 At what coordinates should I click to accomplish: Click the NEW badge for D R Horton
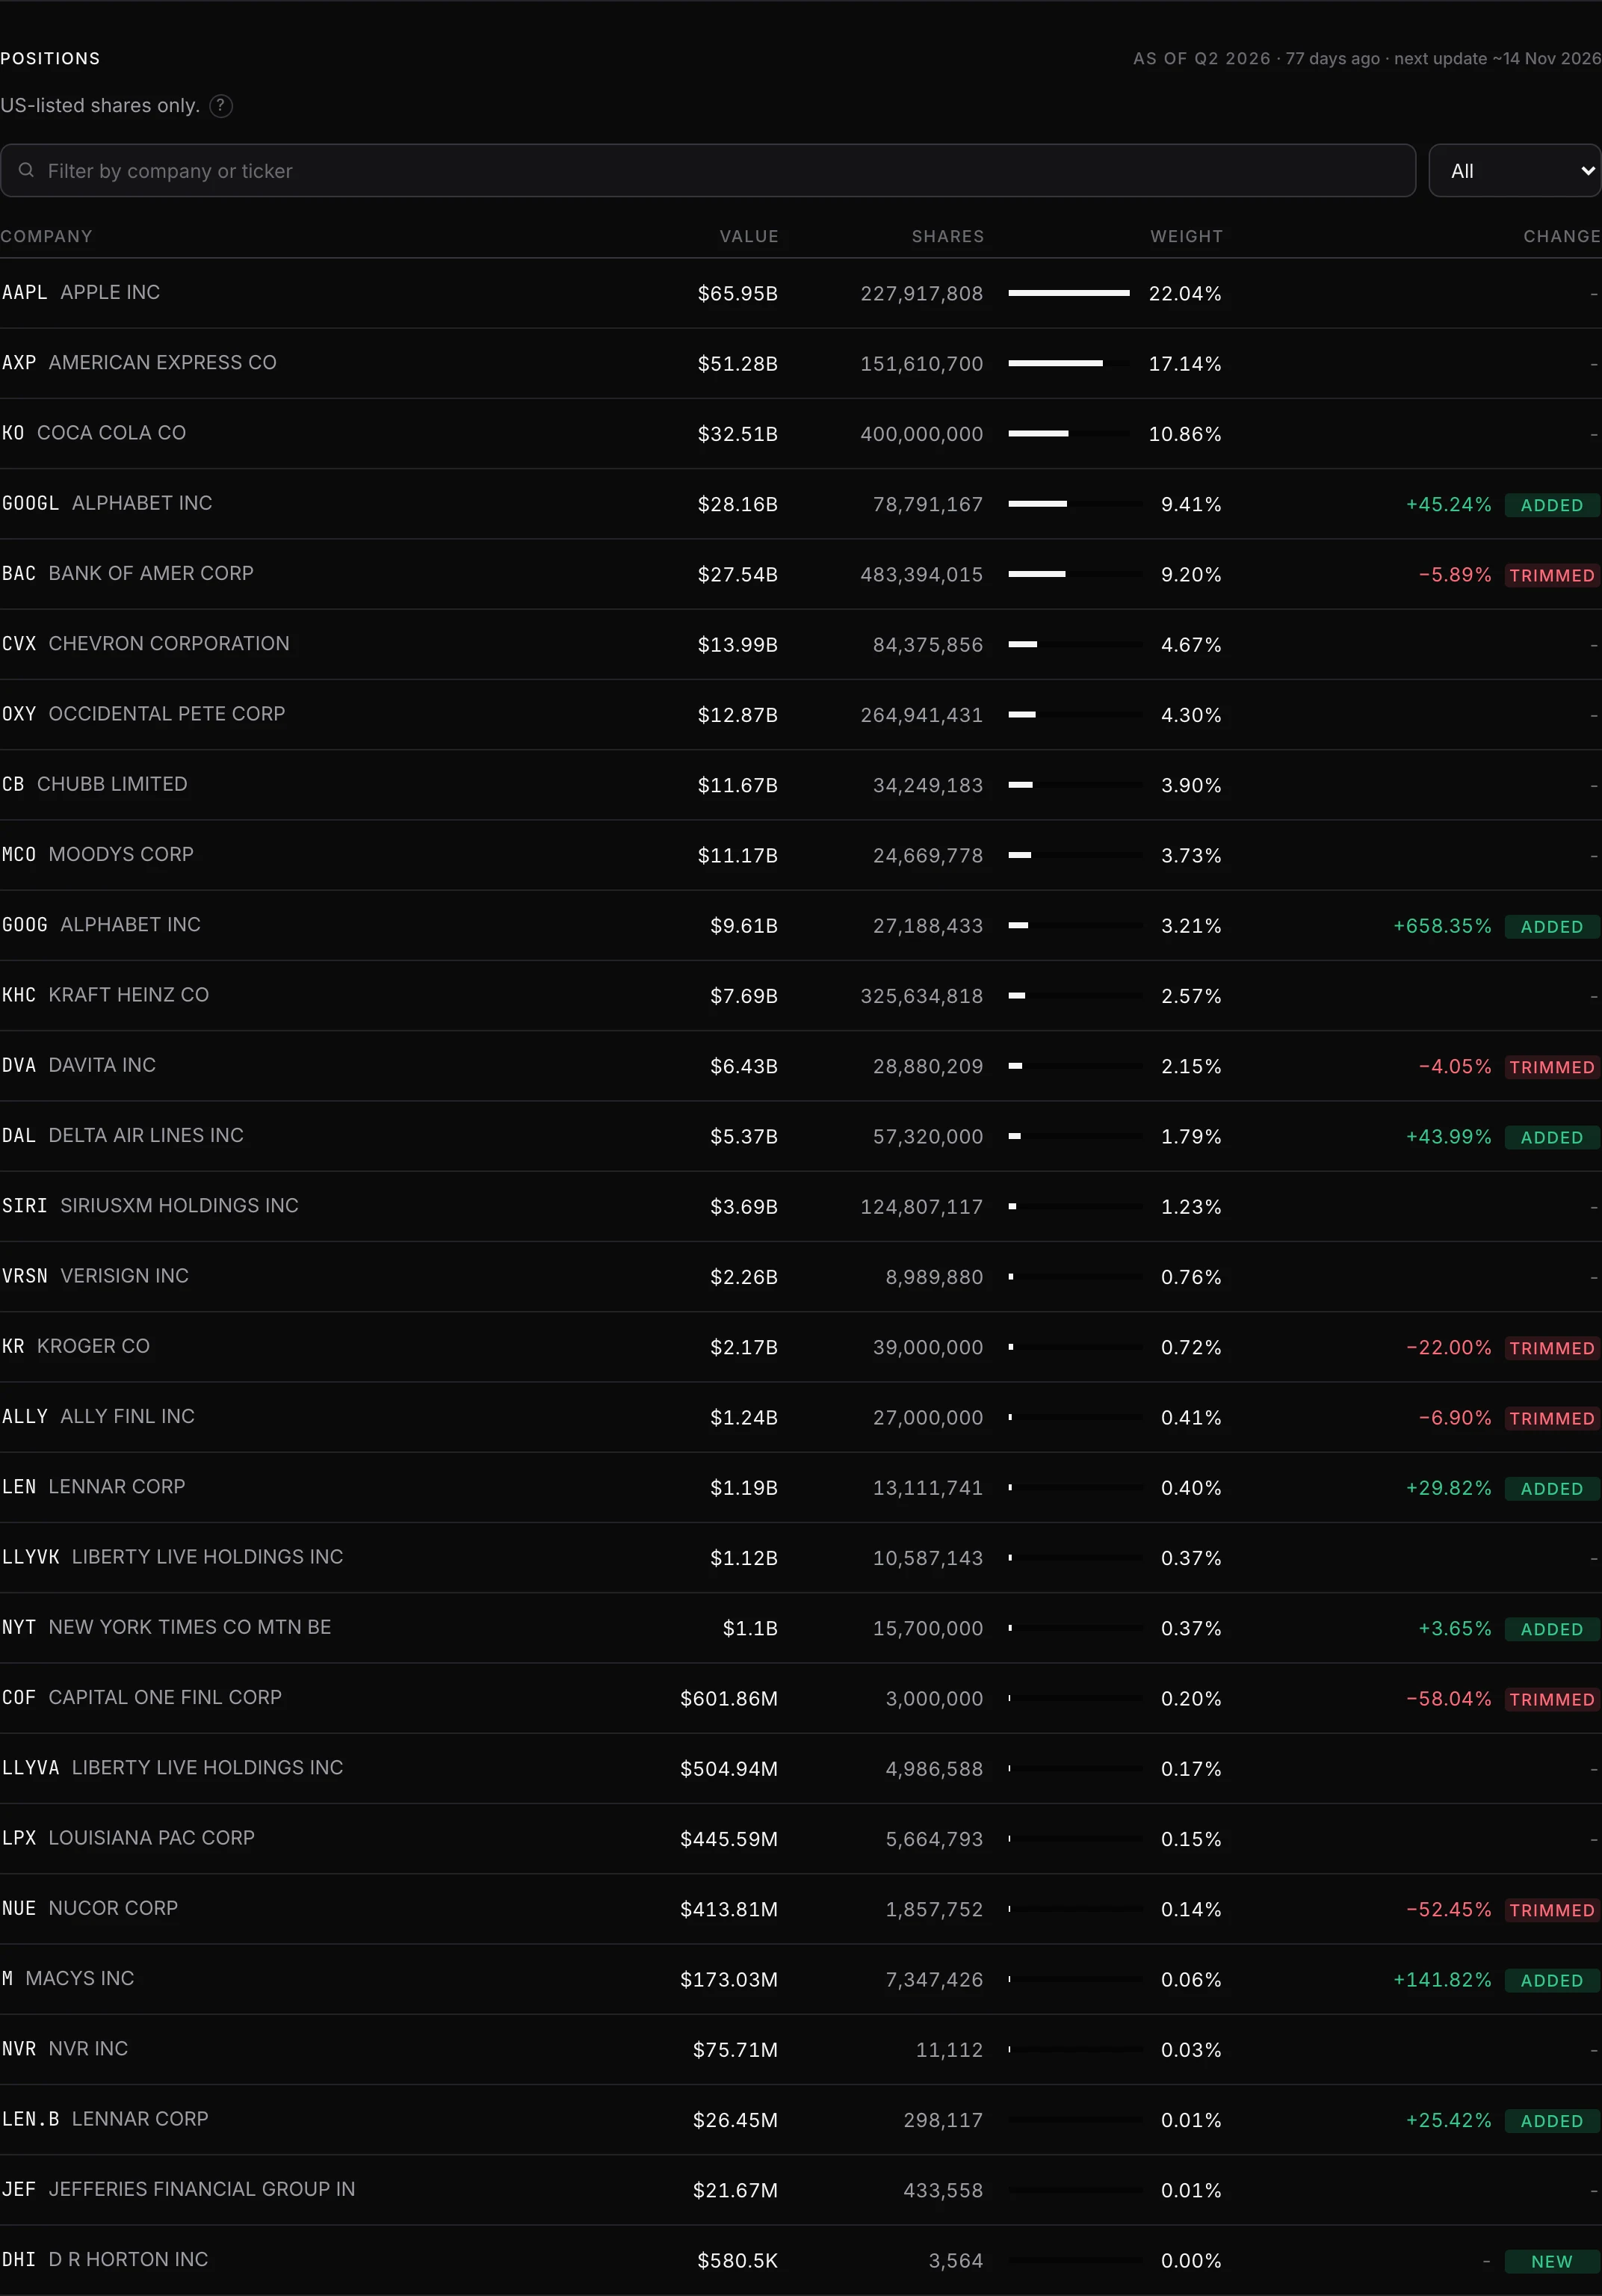click(1552, 2262)
